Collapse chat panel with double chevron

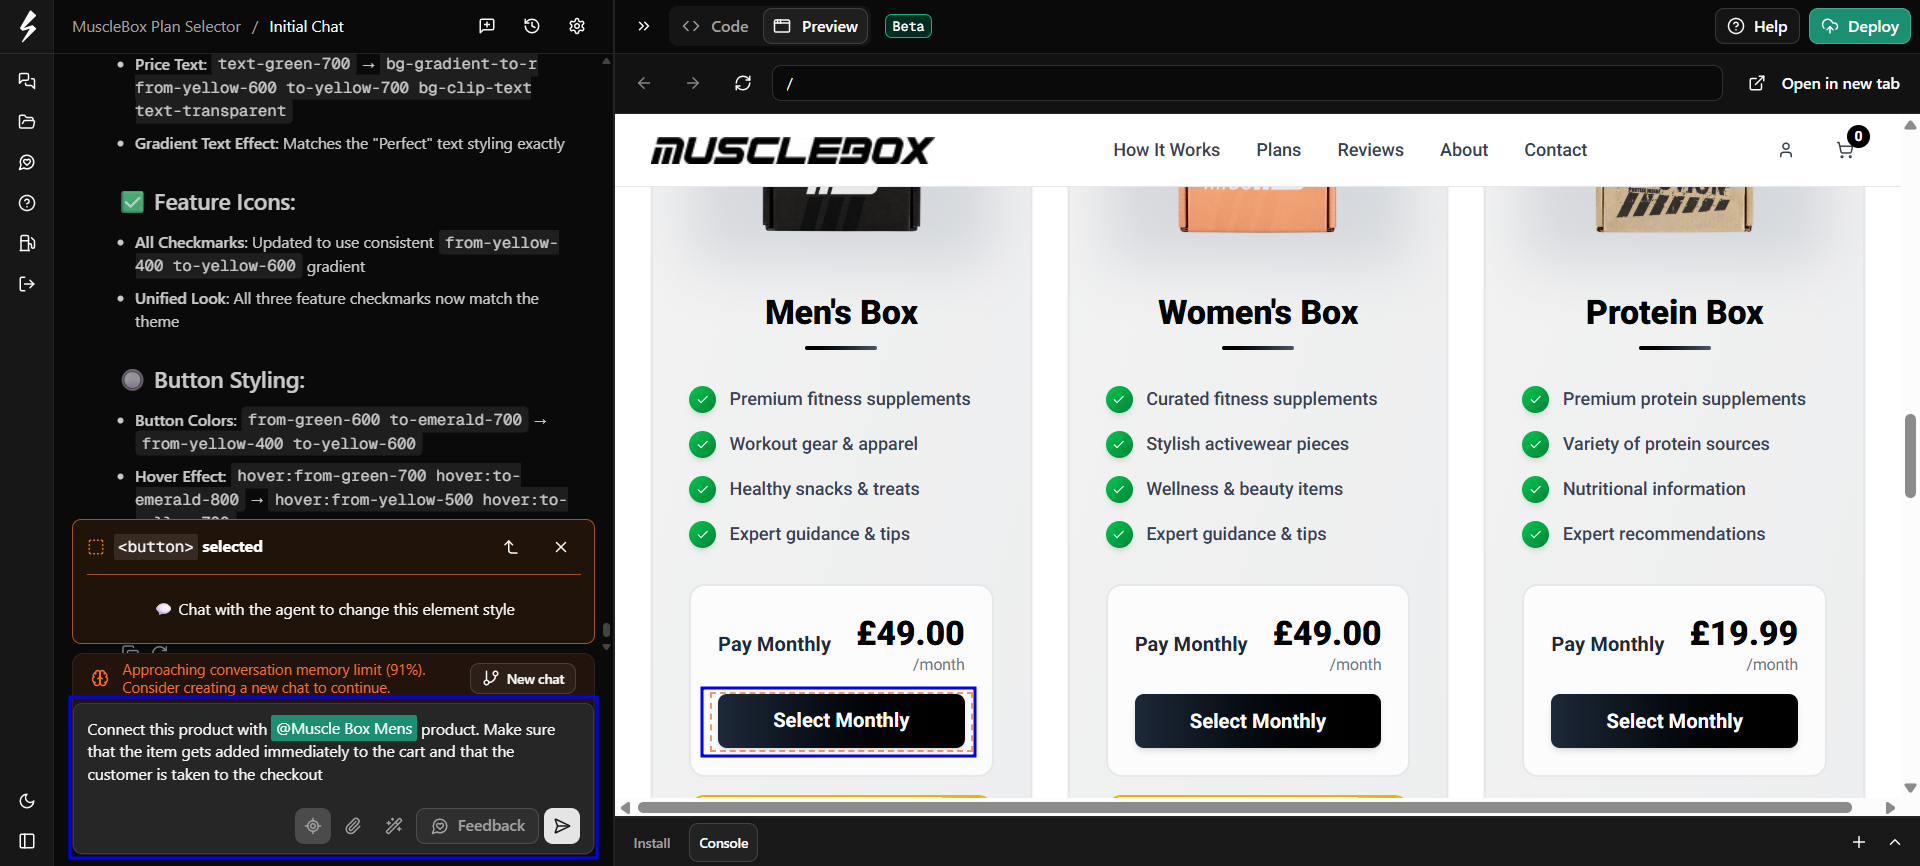(644, 26)
